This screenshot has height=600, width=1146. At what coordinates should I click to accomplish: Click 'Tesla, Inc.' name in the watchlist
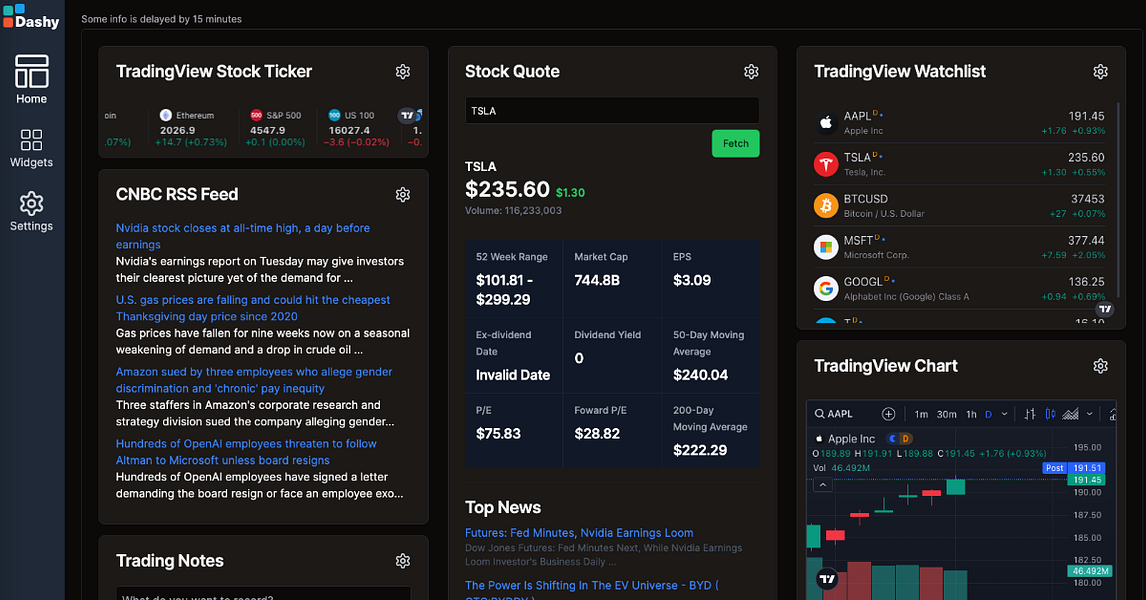pyautogui.click(x=865, y=172)
